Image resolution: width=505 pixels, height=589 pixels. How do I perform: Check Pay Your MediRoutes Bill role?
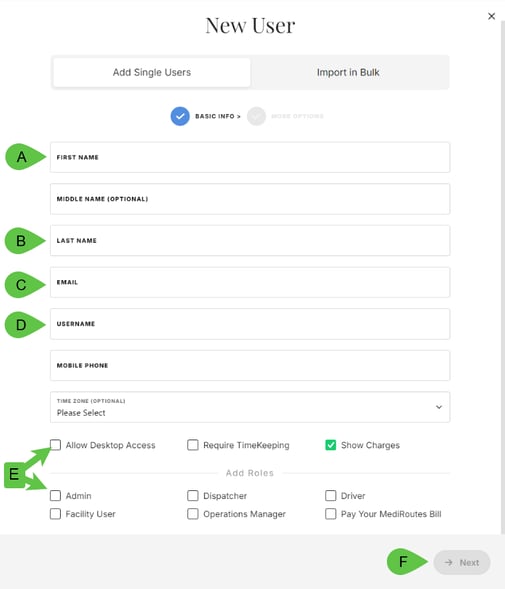pos(331,513)
